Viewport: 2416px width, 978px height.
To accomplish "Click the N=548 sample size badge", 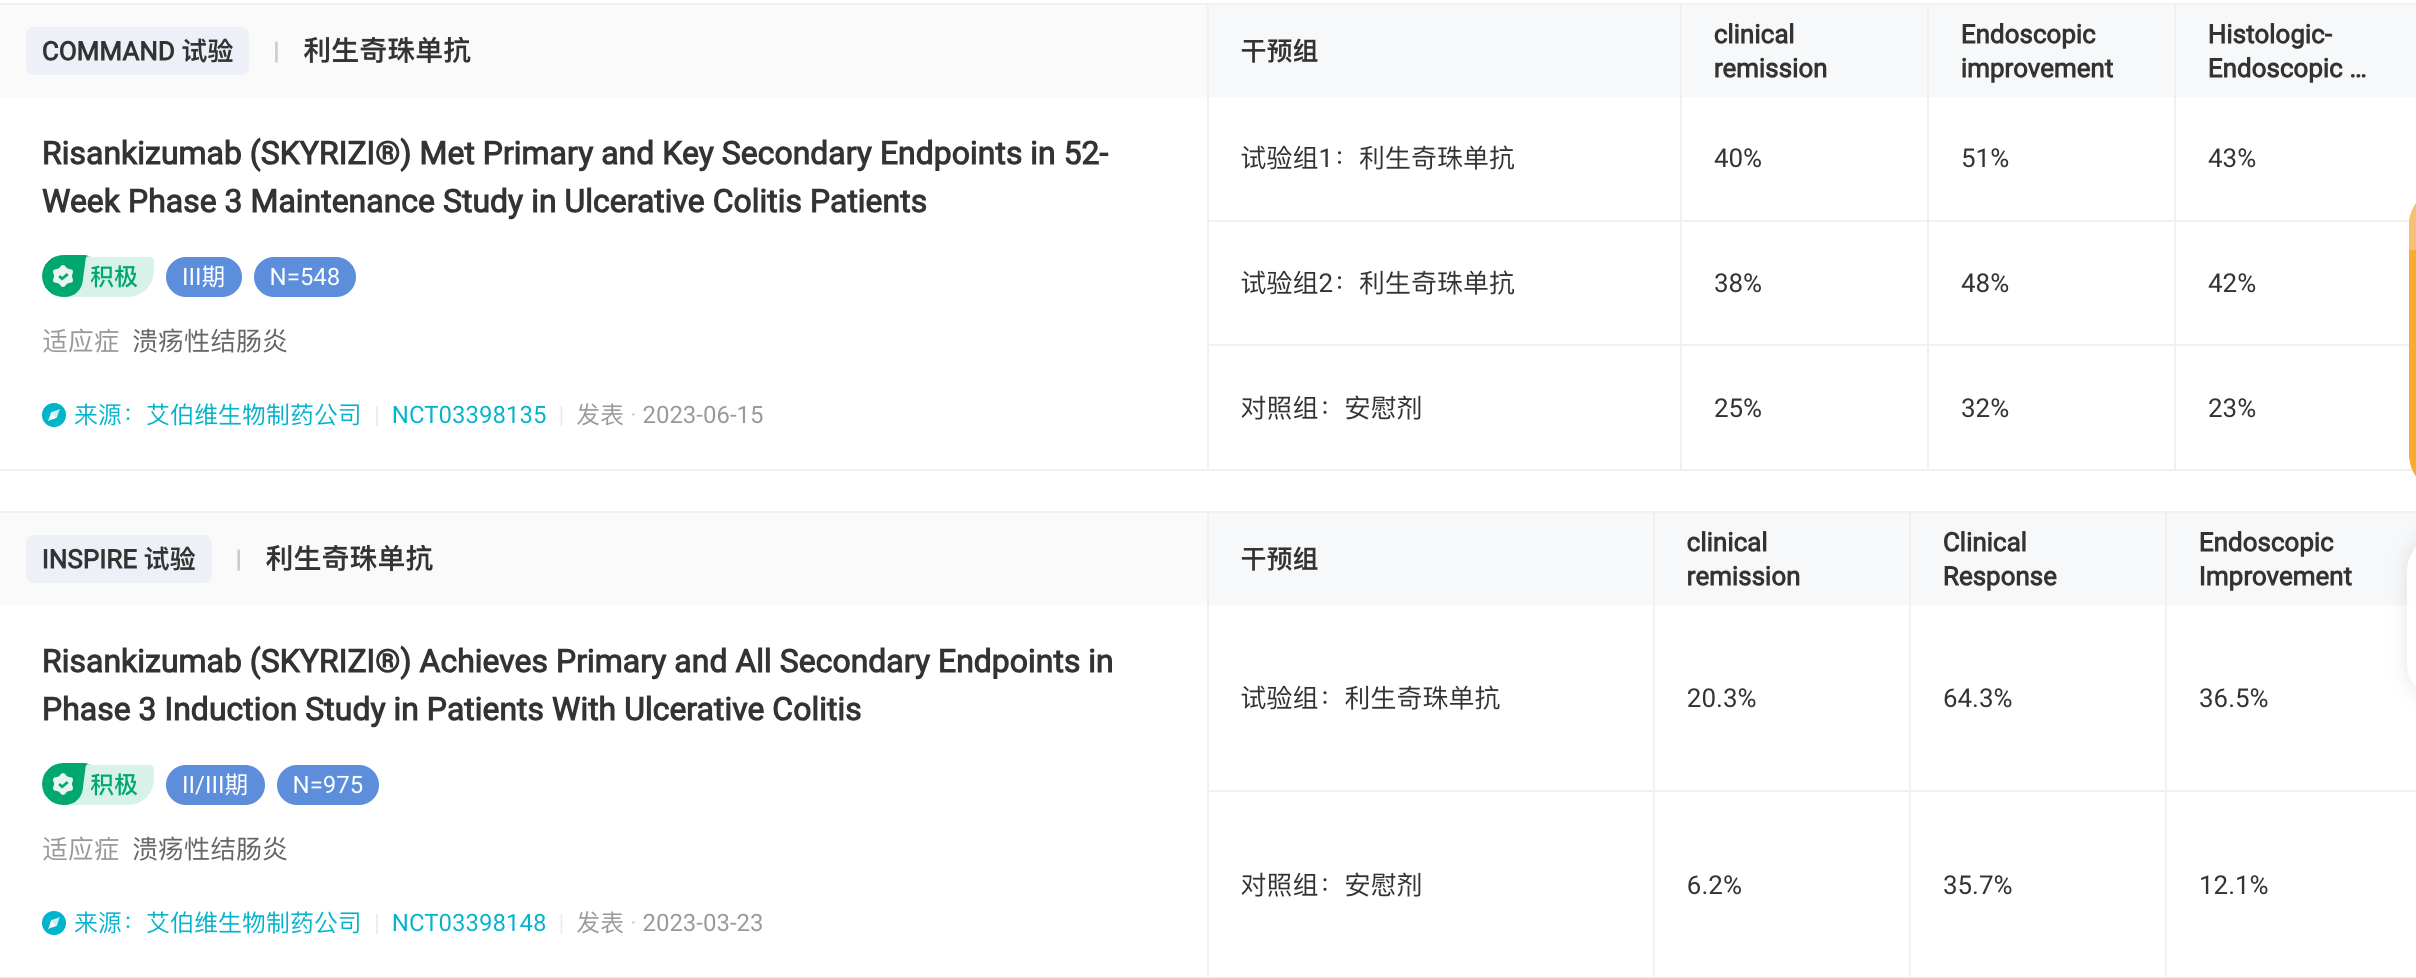I will [x=305, y=277].
